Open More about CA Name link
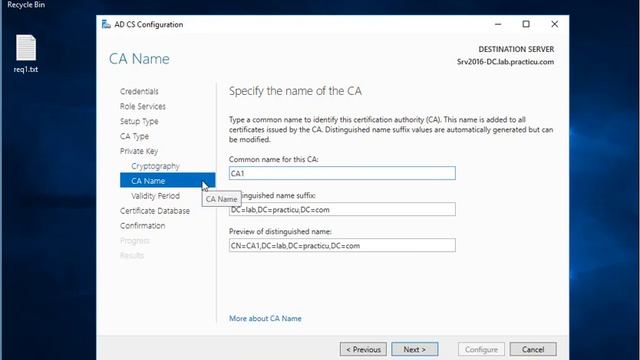 265,318
